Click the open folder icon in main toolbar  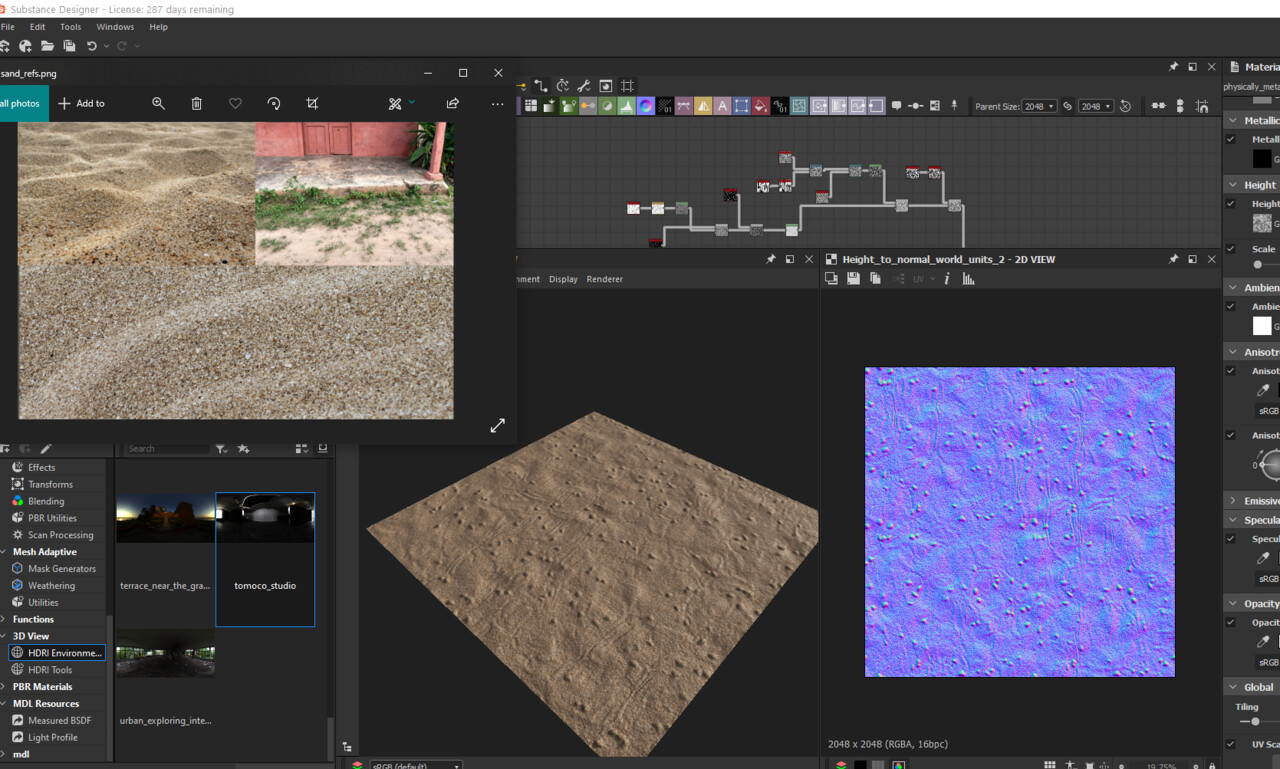pos(47,46)
